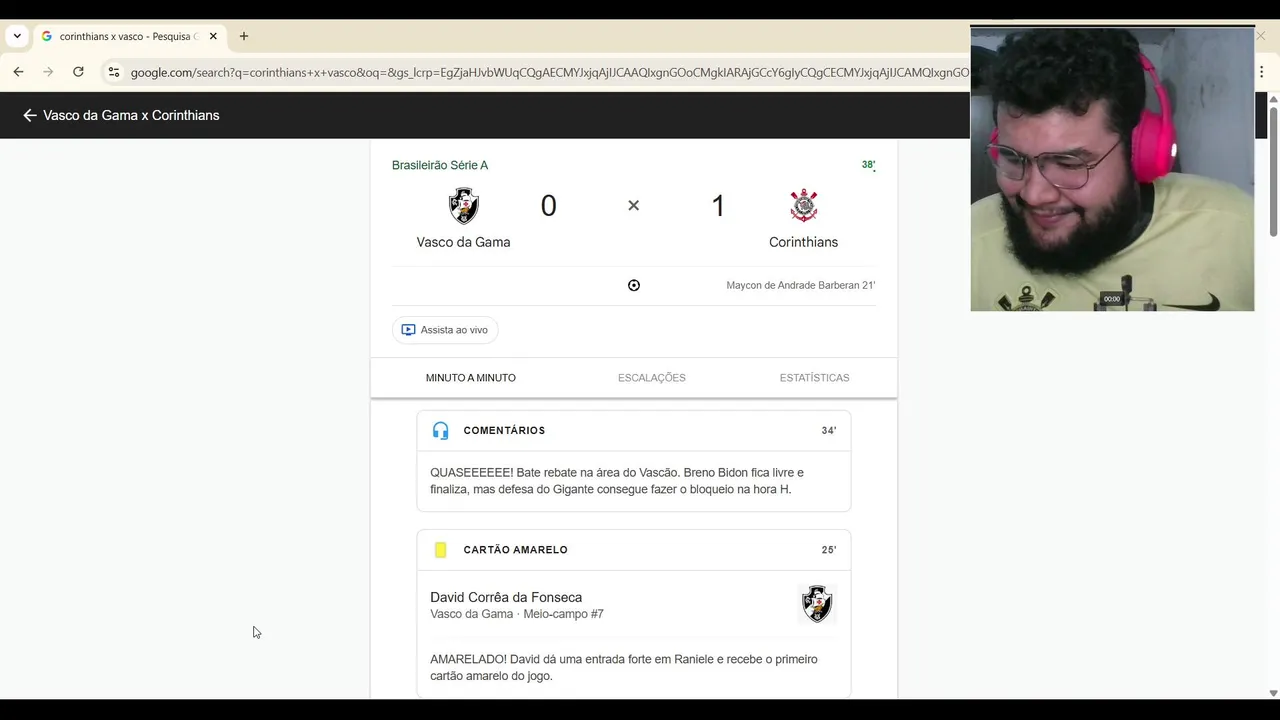Click the webcam video overlay
This screenshot has height=720, width=1280.
click(x=1112, y=169)
